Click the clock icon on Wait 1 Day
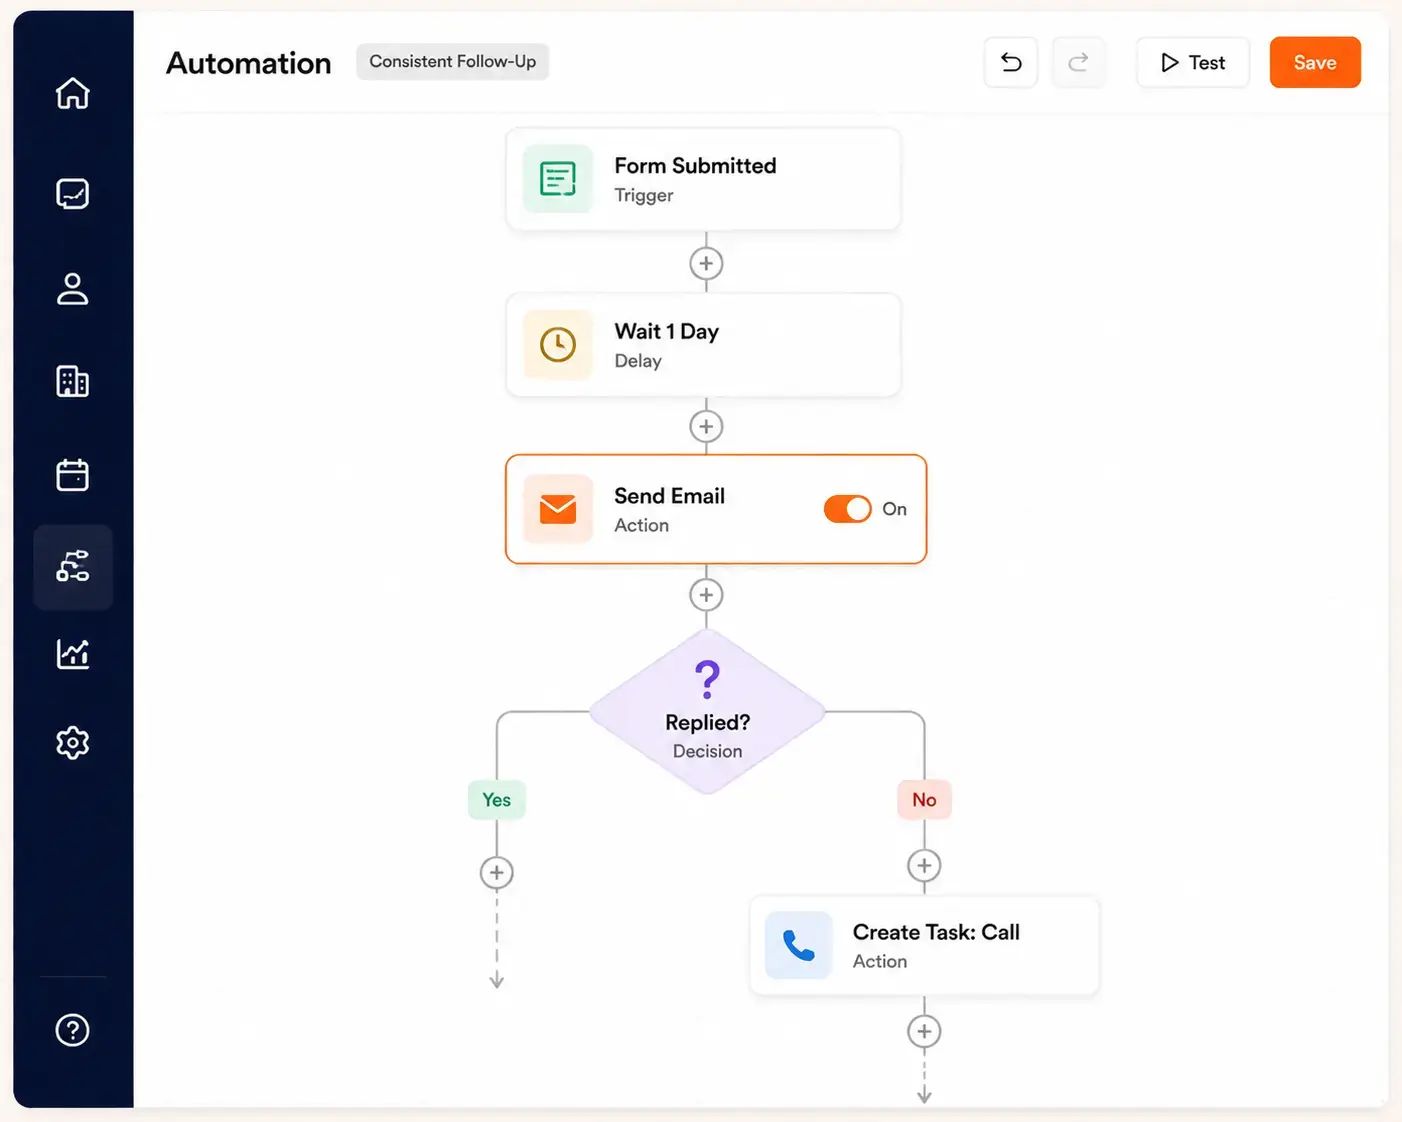This screenshot has width=1402, height=1122. 558,344
